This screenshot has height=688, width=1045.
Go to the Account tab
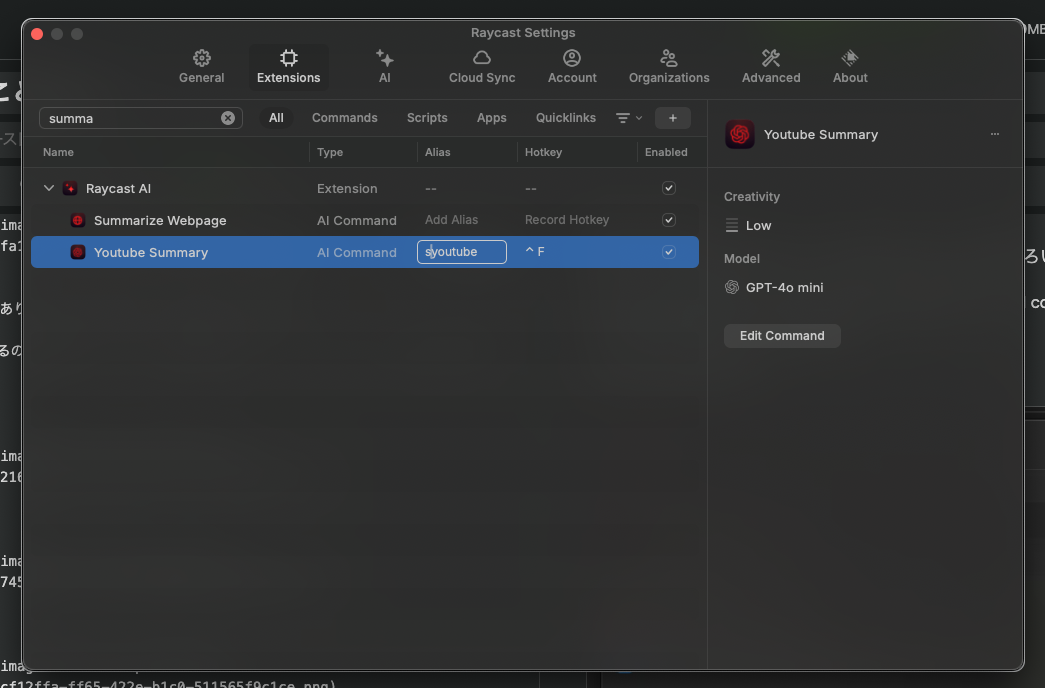click(x=572, y=67)
